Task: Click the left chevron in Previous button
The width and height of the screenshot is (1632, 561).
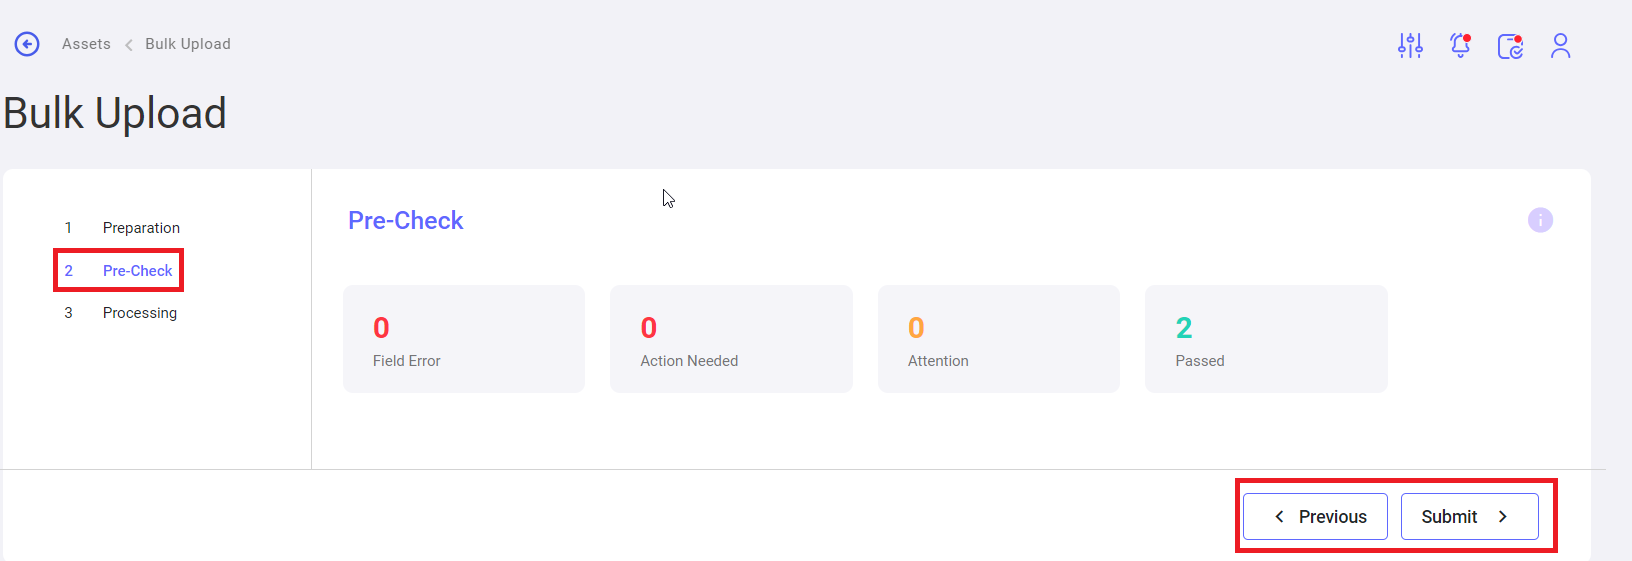Action: click(x=1279, y=517)
